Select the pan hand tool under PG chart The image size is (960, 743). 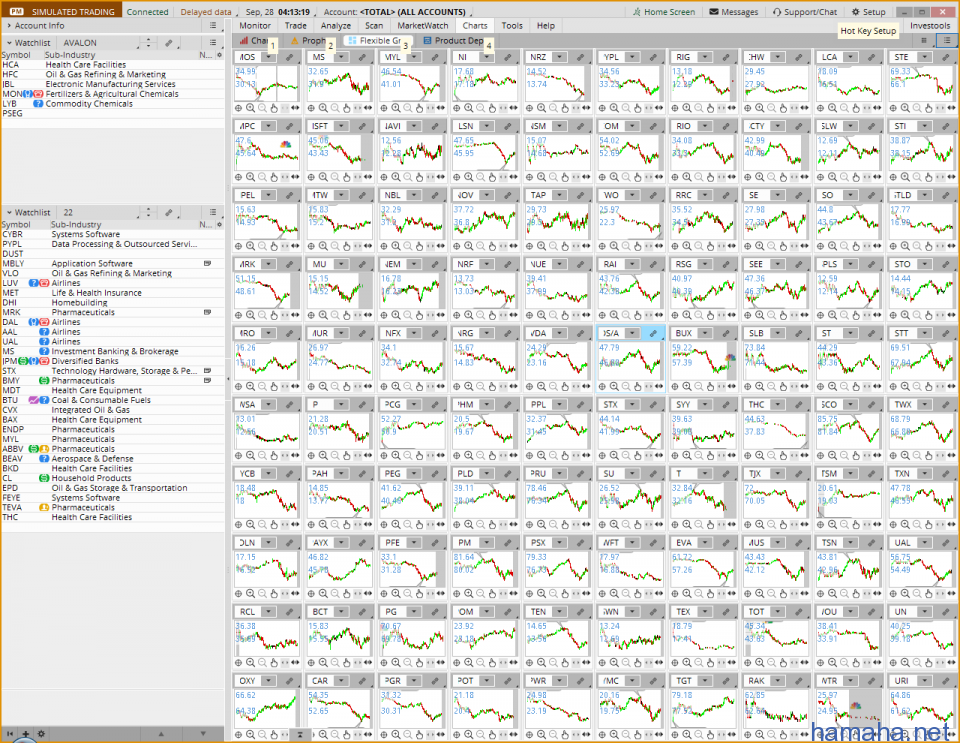(x=419, y=663)
